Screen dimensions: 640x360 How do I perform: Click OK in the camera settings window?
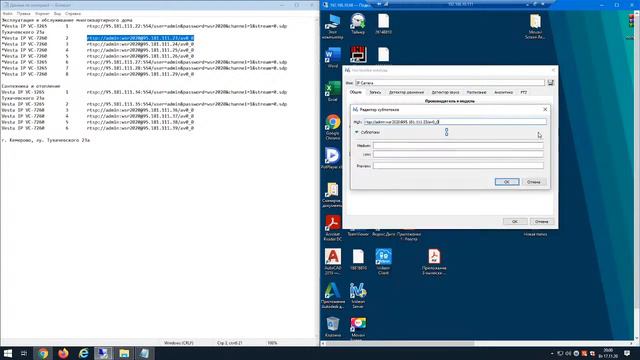[515, 222]
